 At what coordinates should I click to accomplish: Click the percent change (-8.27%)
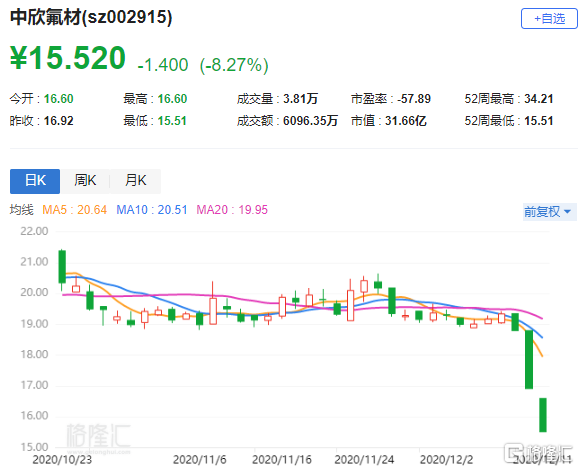(x=234, y=65)
